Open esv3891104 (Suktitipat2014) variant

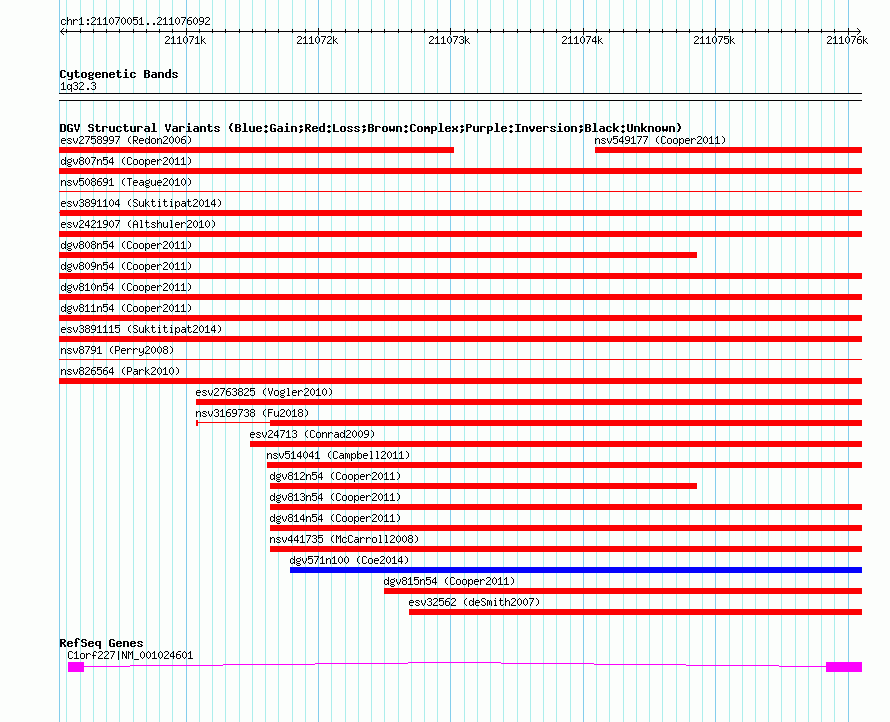[141, 203]
